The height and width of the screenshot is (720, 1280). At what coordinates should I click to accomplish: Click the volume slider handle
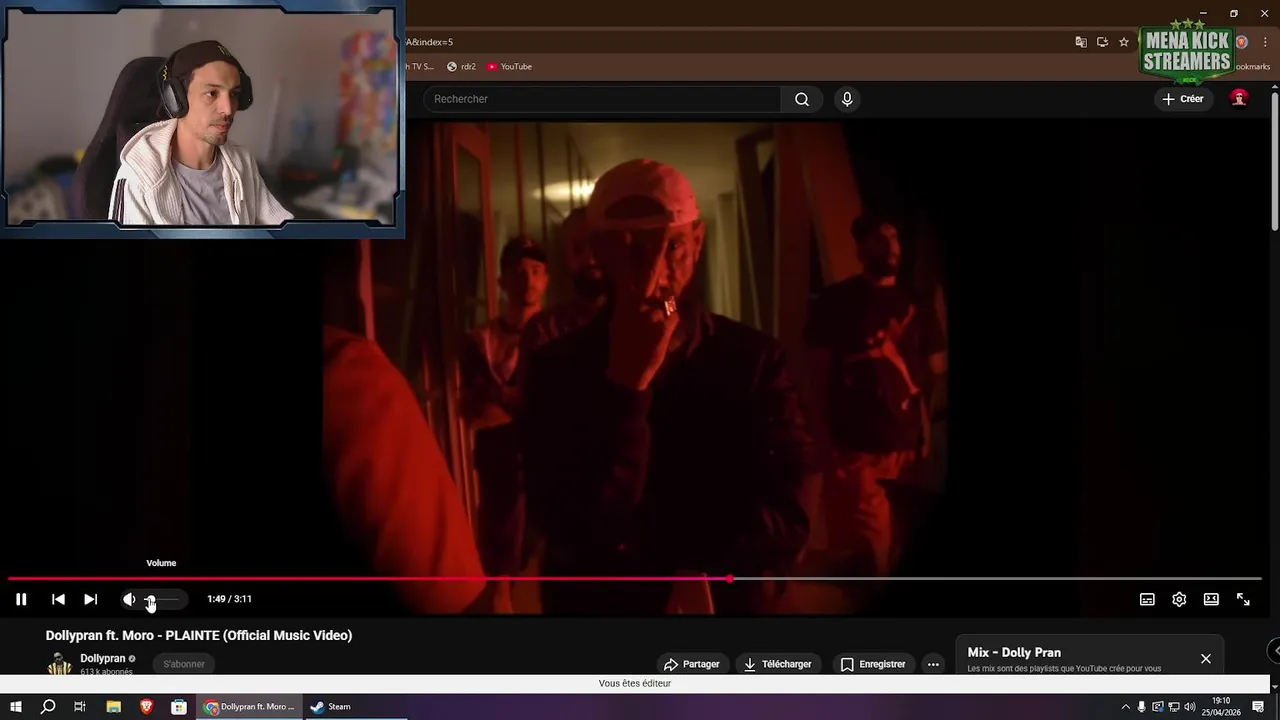click(x=150, y=599)
